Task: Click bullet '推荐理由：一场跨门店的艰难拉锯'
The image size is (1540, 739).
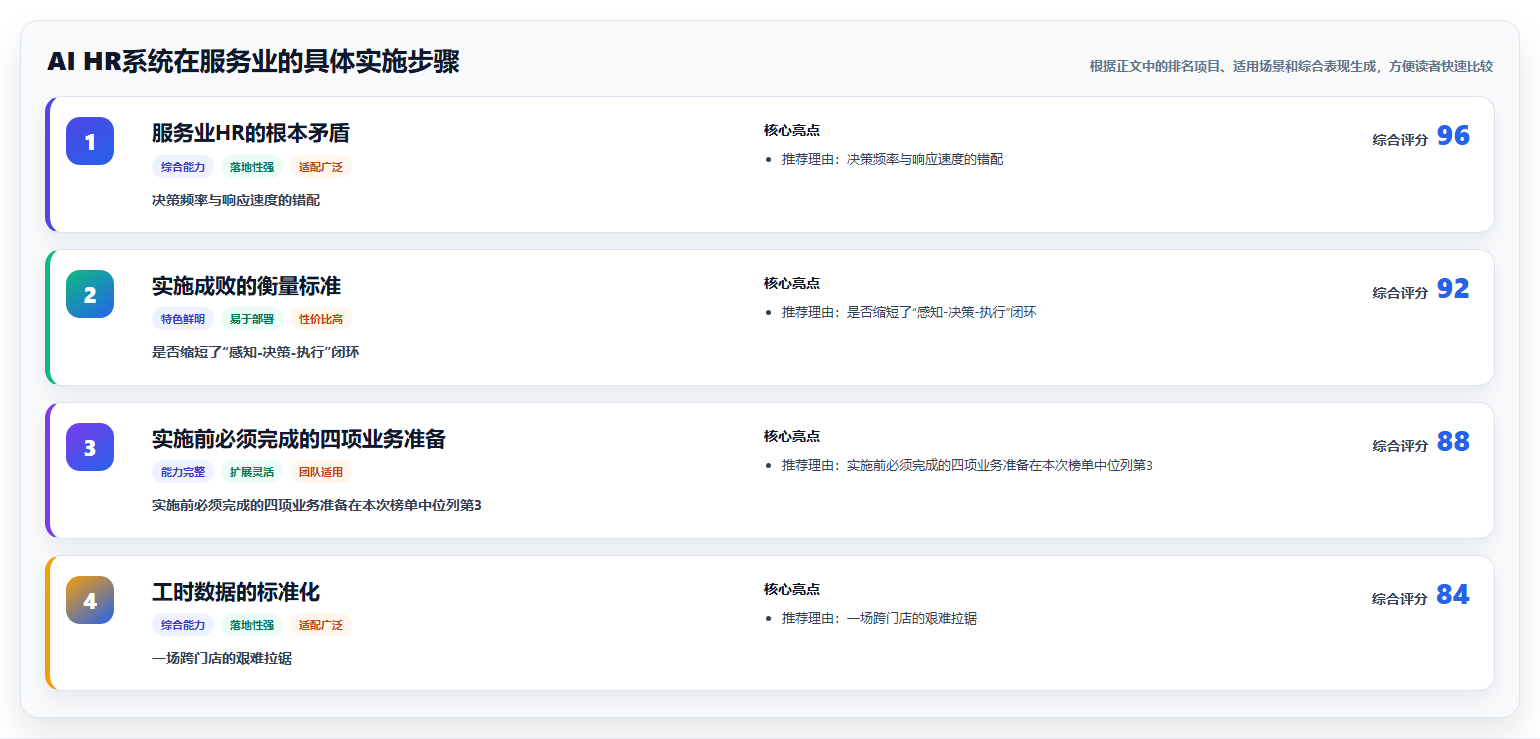Action: pos(879,619)
